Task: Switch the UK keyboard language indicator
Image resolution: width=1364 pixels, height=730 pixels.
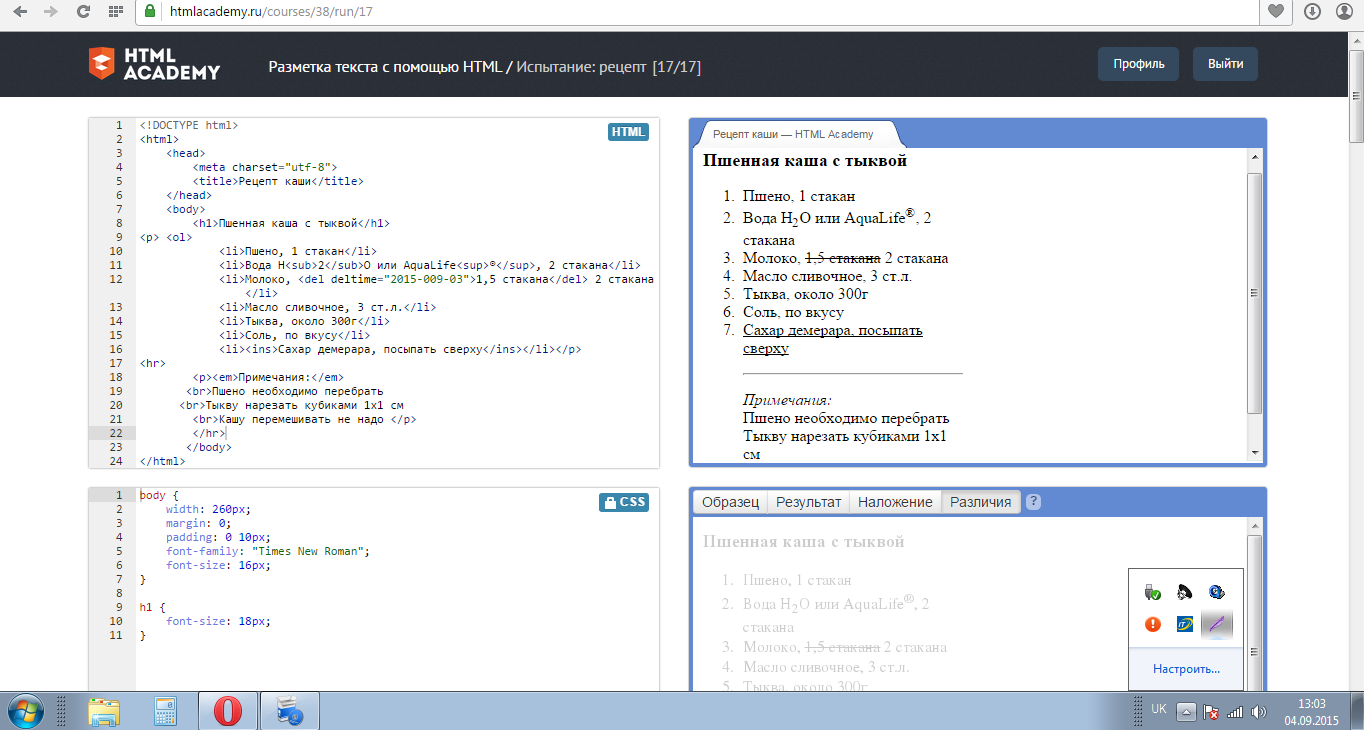Action: [1159, 709]
